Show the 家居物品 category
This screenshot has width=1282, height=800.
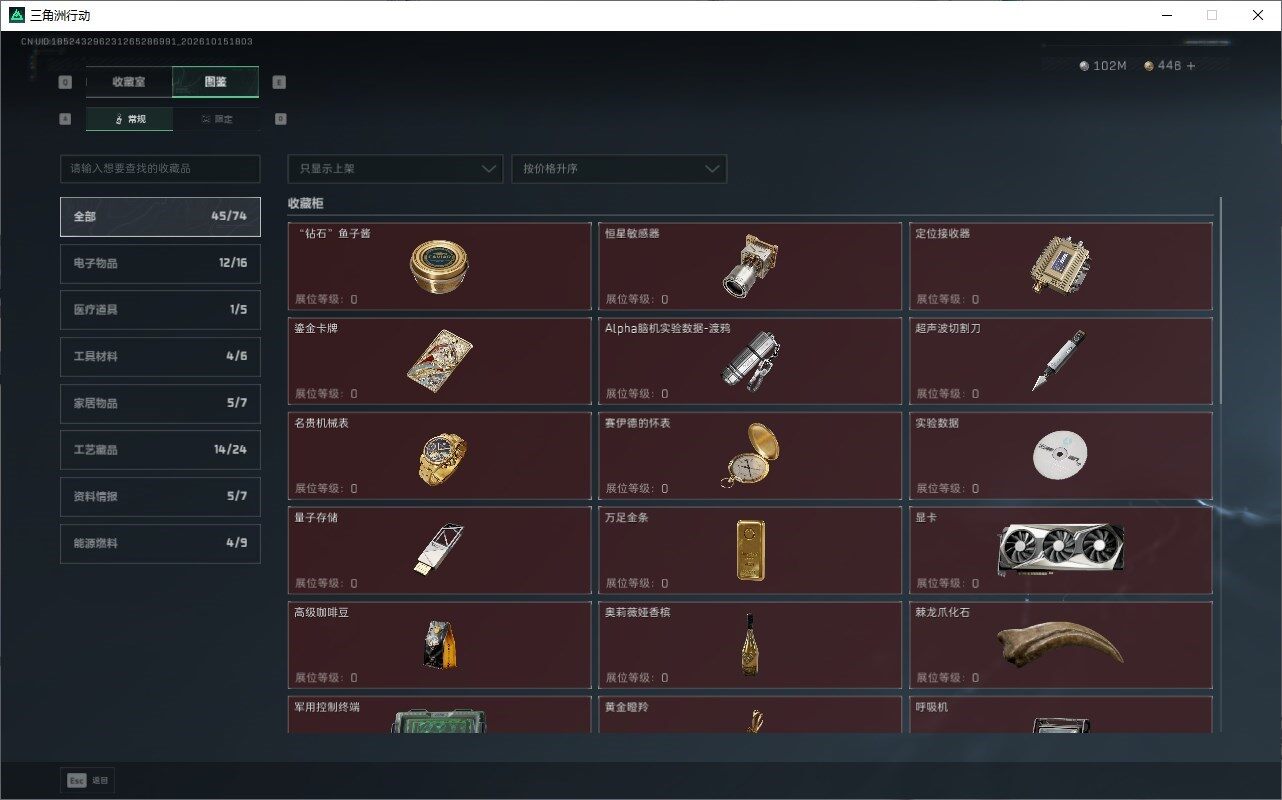(x=160, y=403)
